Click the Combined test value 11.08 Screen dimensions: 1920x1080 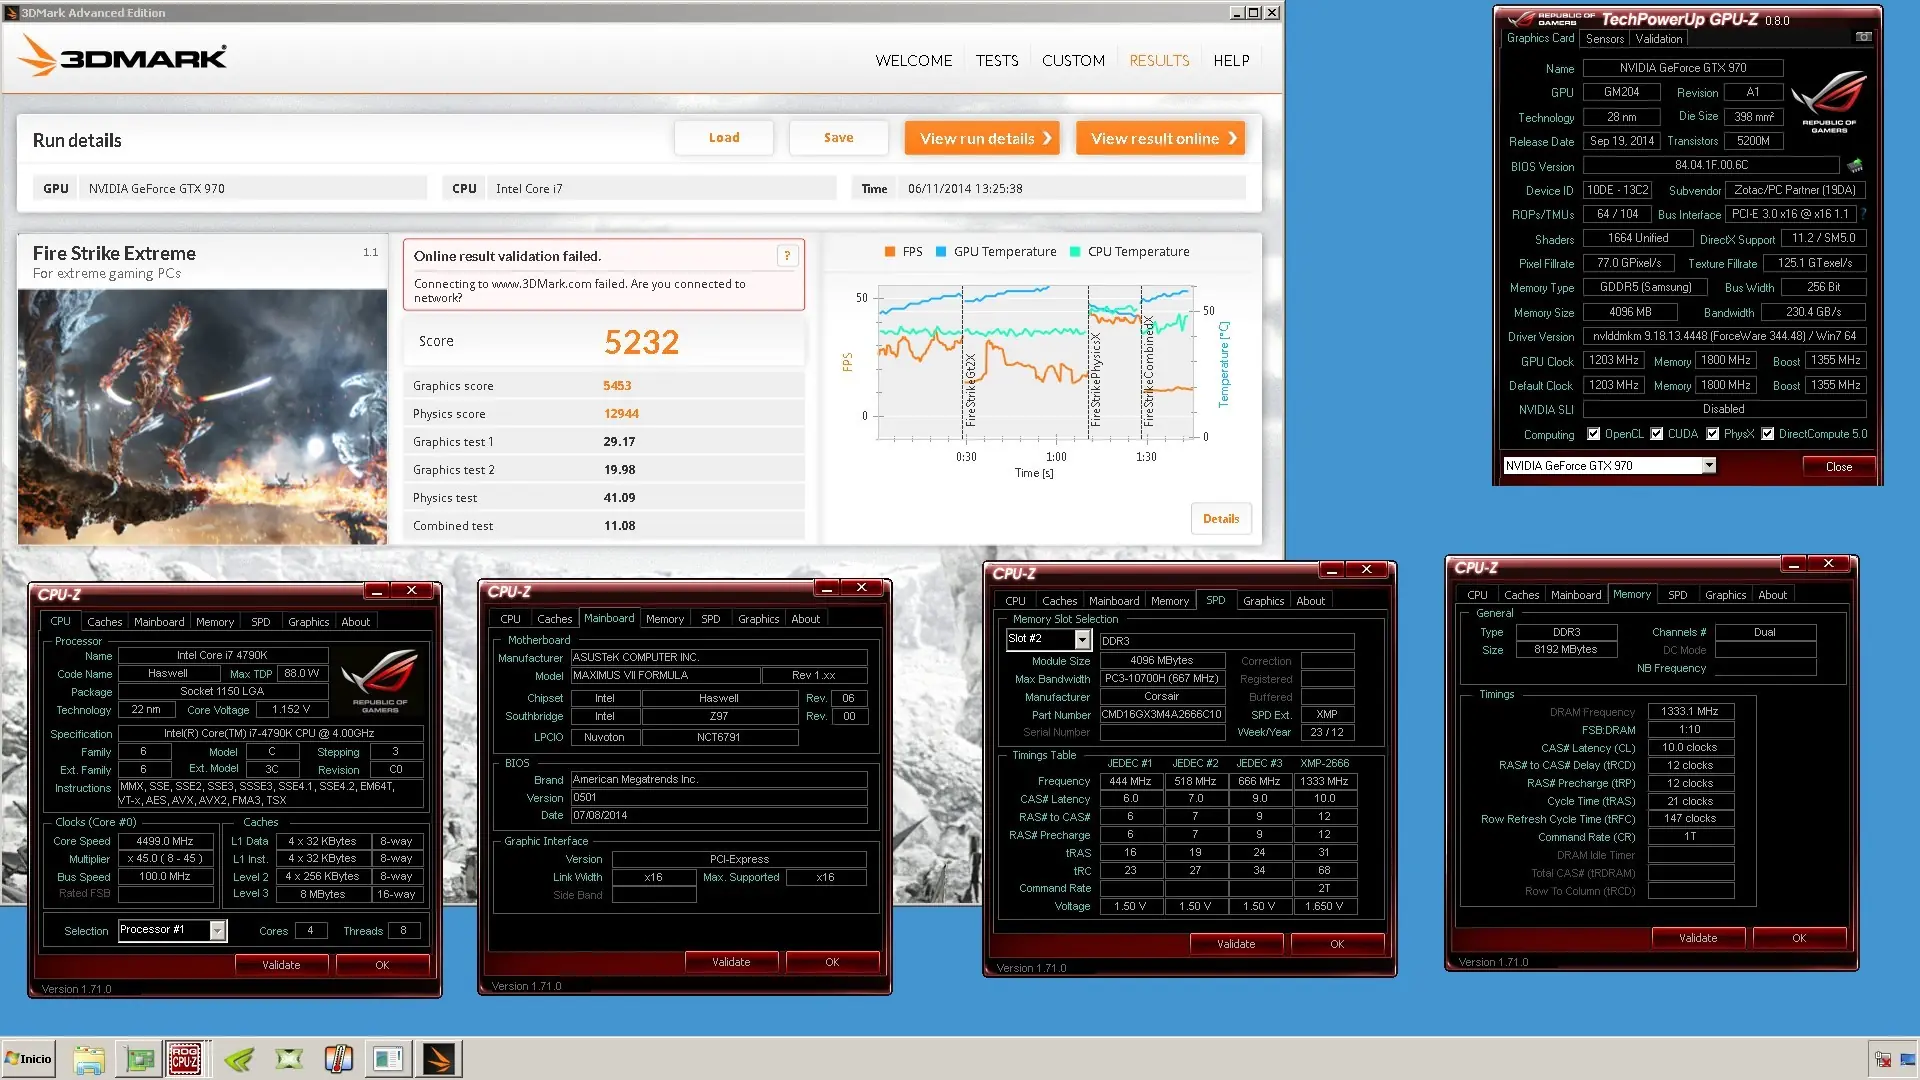[619, 526]
